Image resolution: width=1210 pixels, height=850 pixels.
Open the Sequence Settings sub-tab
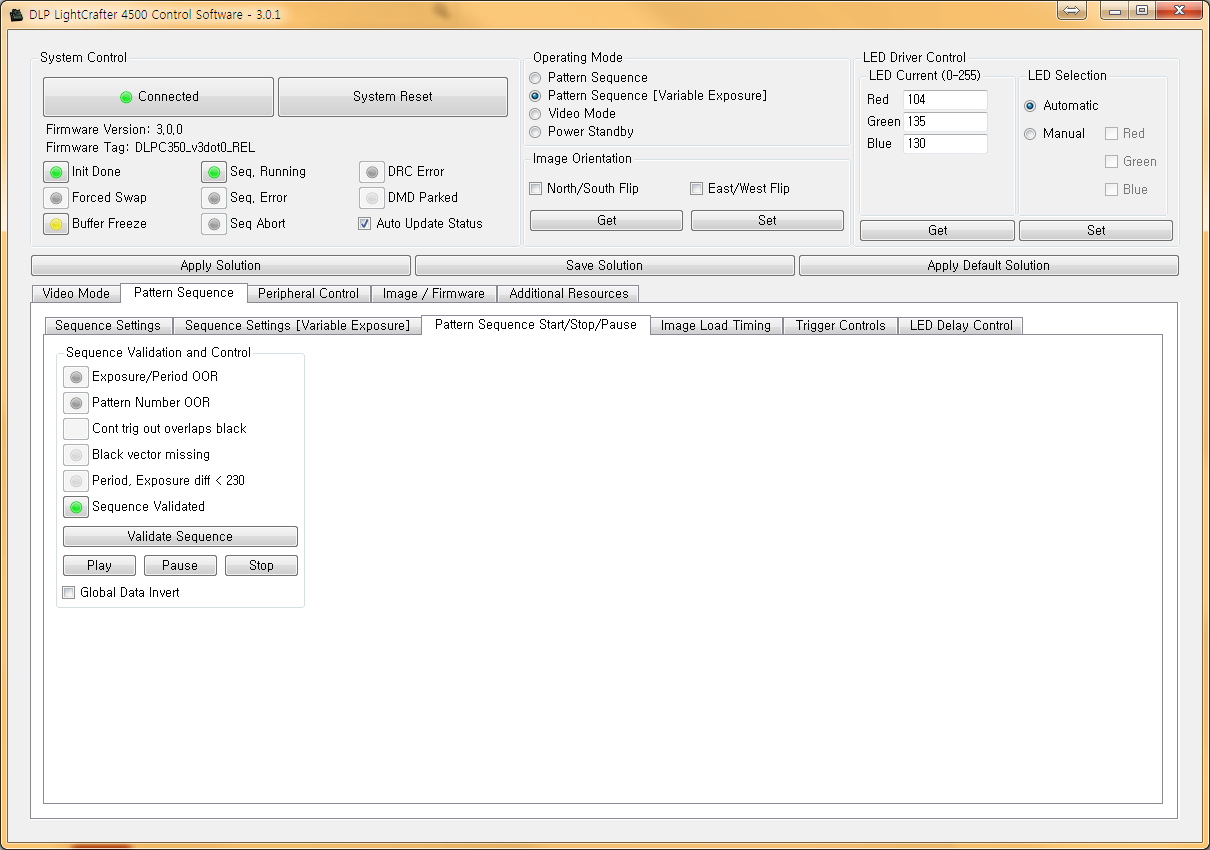click(x=108, y=326)
